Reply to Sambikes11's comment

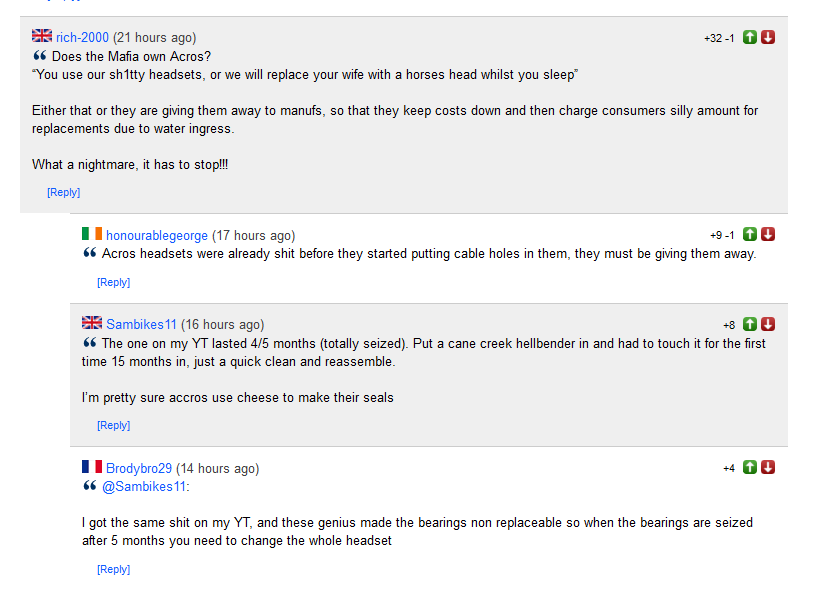pyautogui.click(x=113, y=425)
